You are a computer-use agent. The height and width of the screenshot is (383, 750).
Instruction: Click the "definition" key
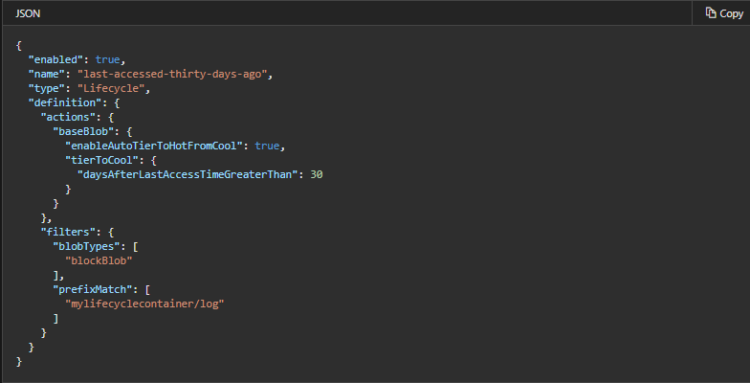[x=65, y=103]
